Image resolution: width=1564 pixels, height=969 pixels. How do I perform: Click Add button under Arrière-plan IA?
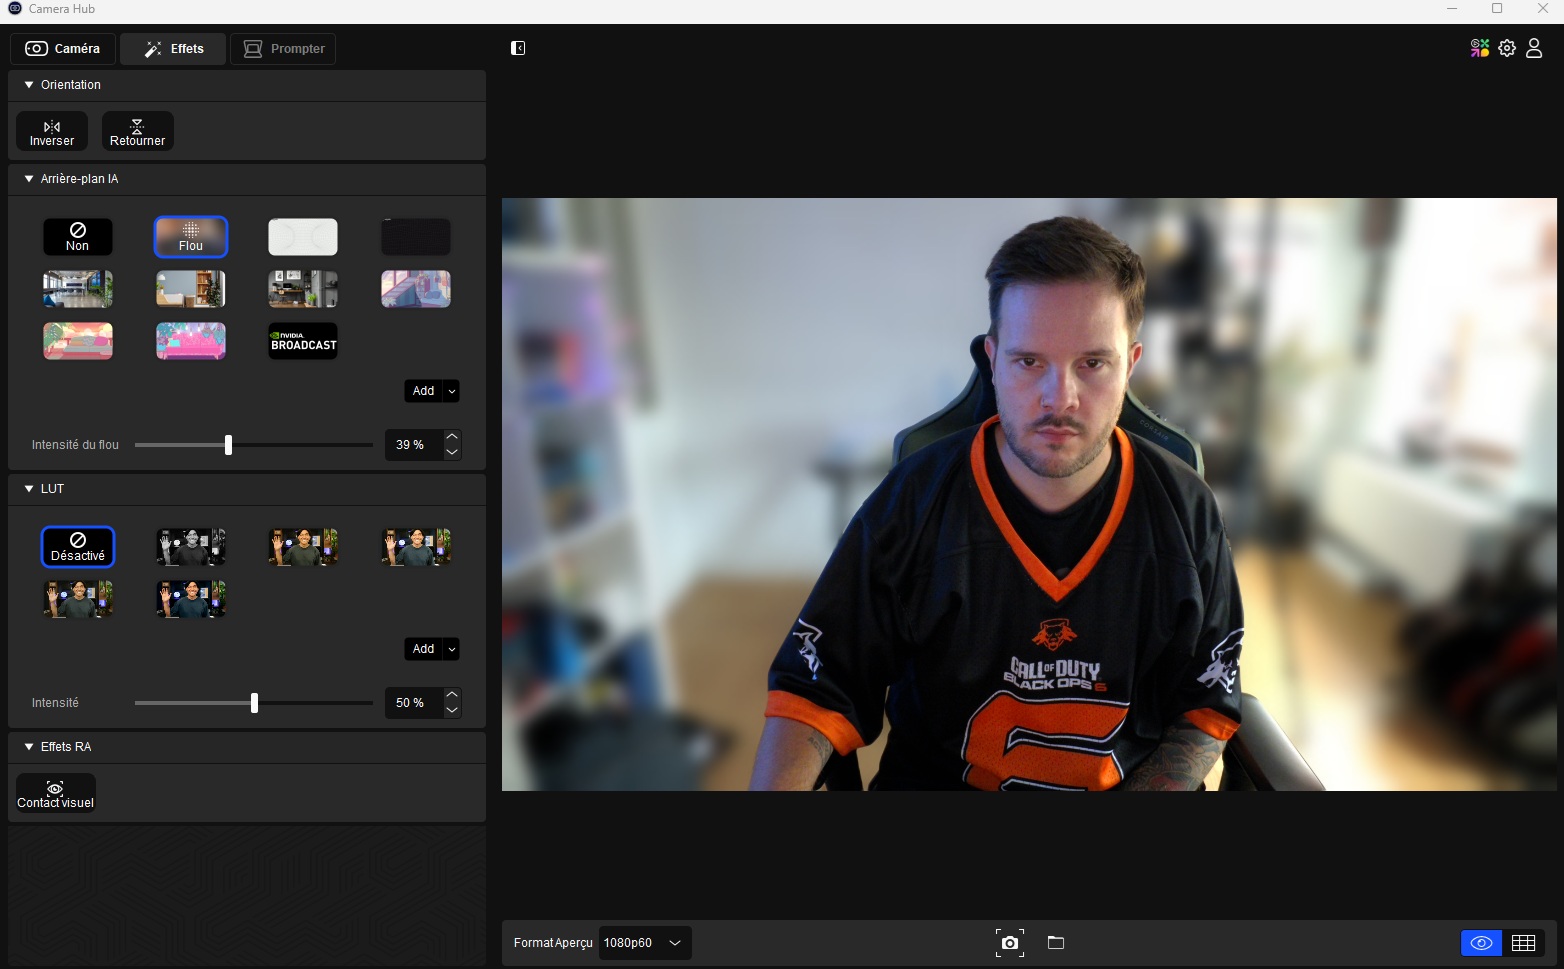click(423, 391)
